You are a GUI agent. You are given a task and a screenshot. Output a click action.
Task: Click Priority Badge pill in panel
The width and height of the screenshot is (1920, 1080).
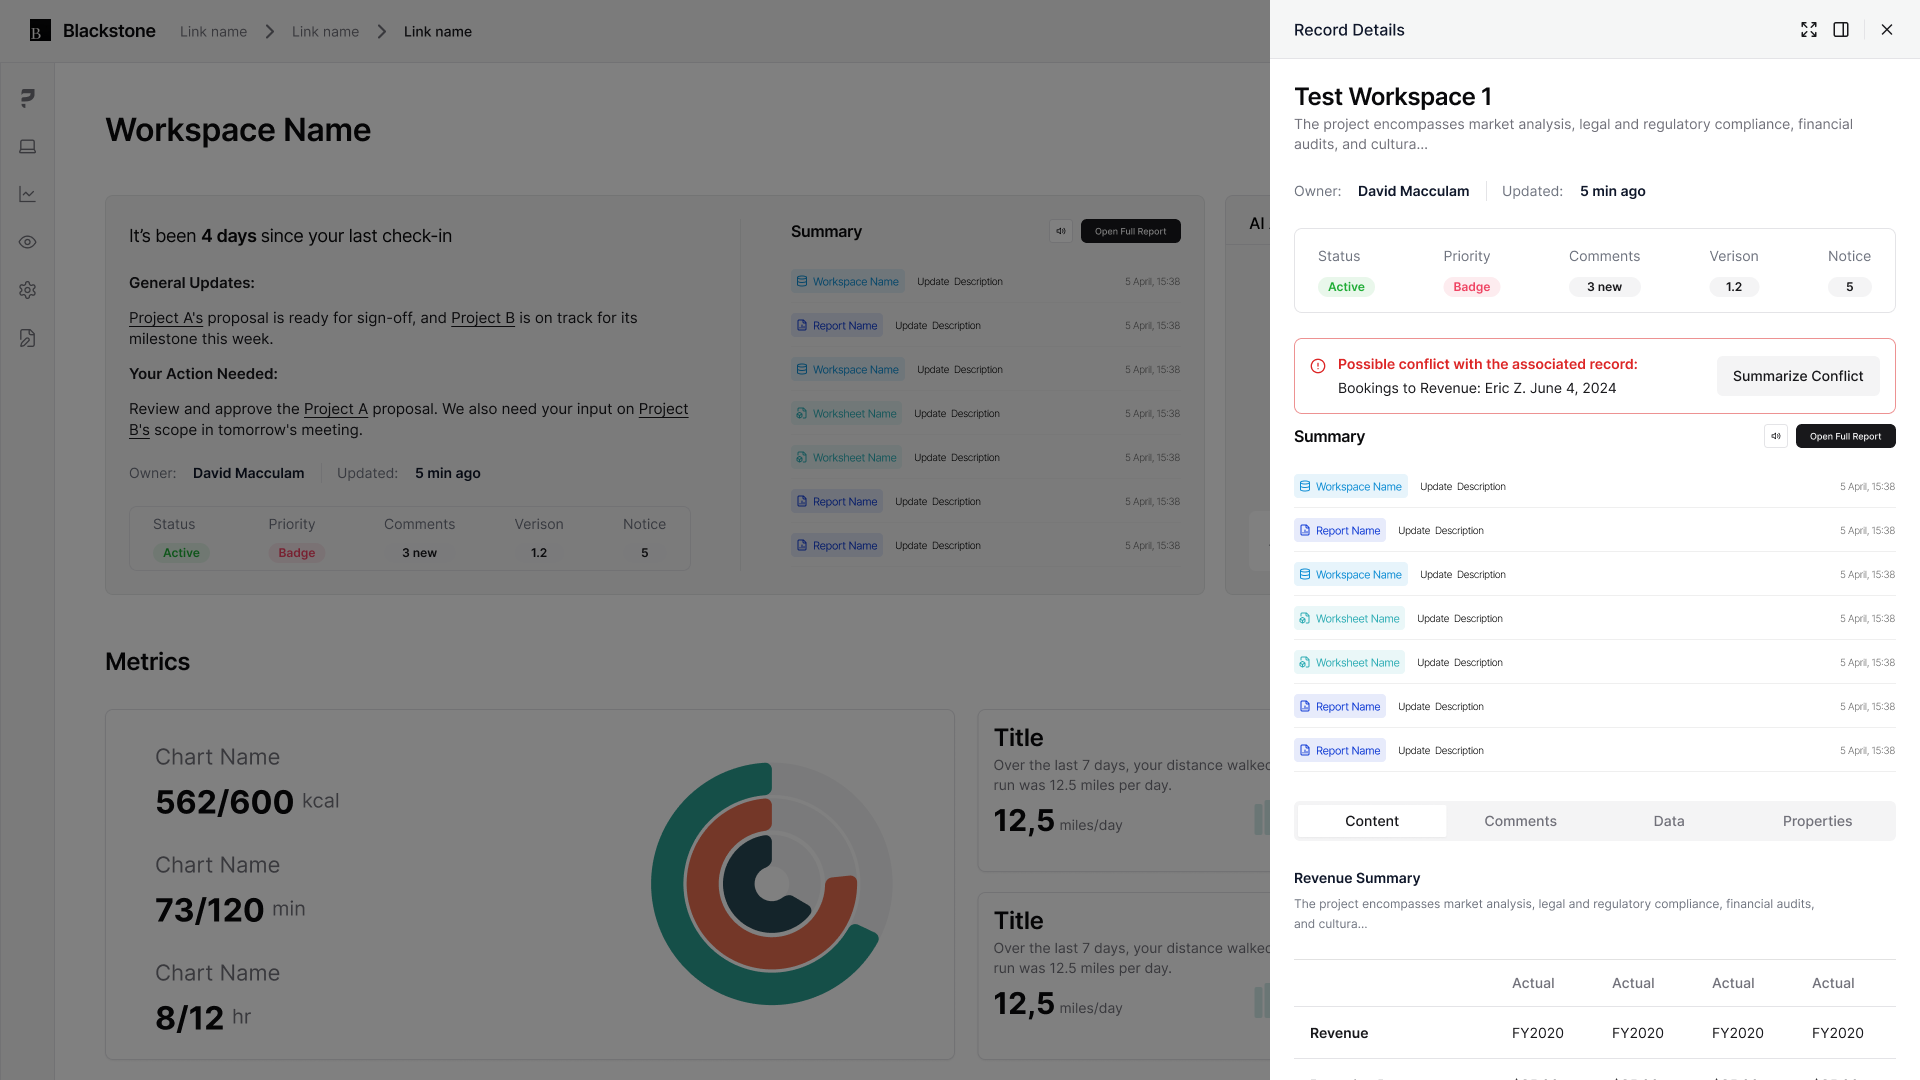coord(1471,287)
